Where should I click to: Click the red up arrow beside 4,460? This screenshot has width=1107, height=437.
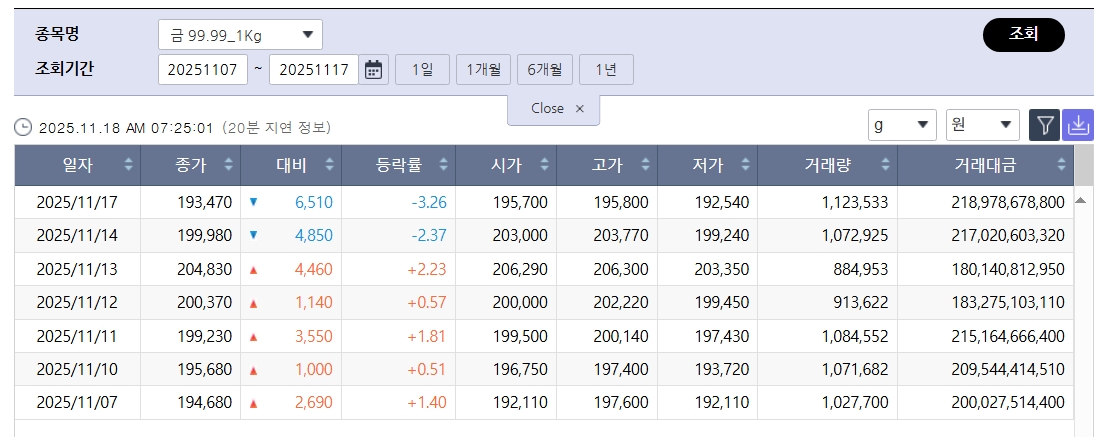[253, 270]
